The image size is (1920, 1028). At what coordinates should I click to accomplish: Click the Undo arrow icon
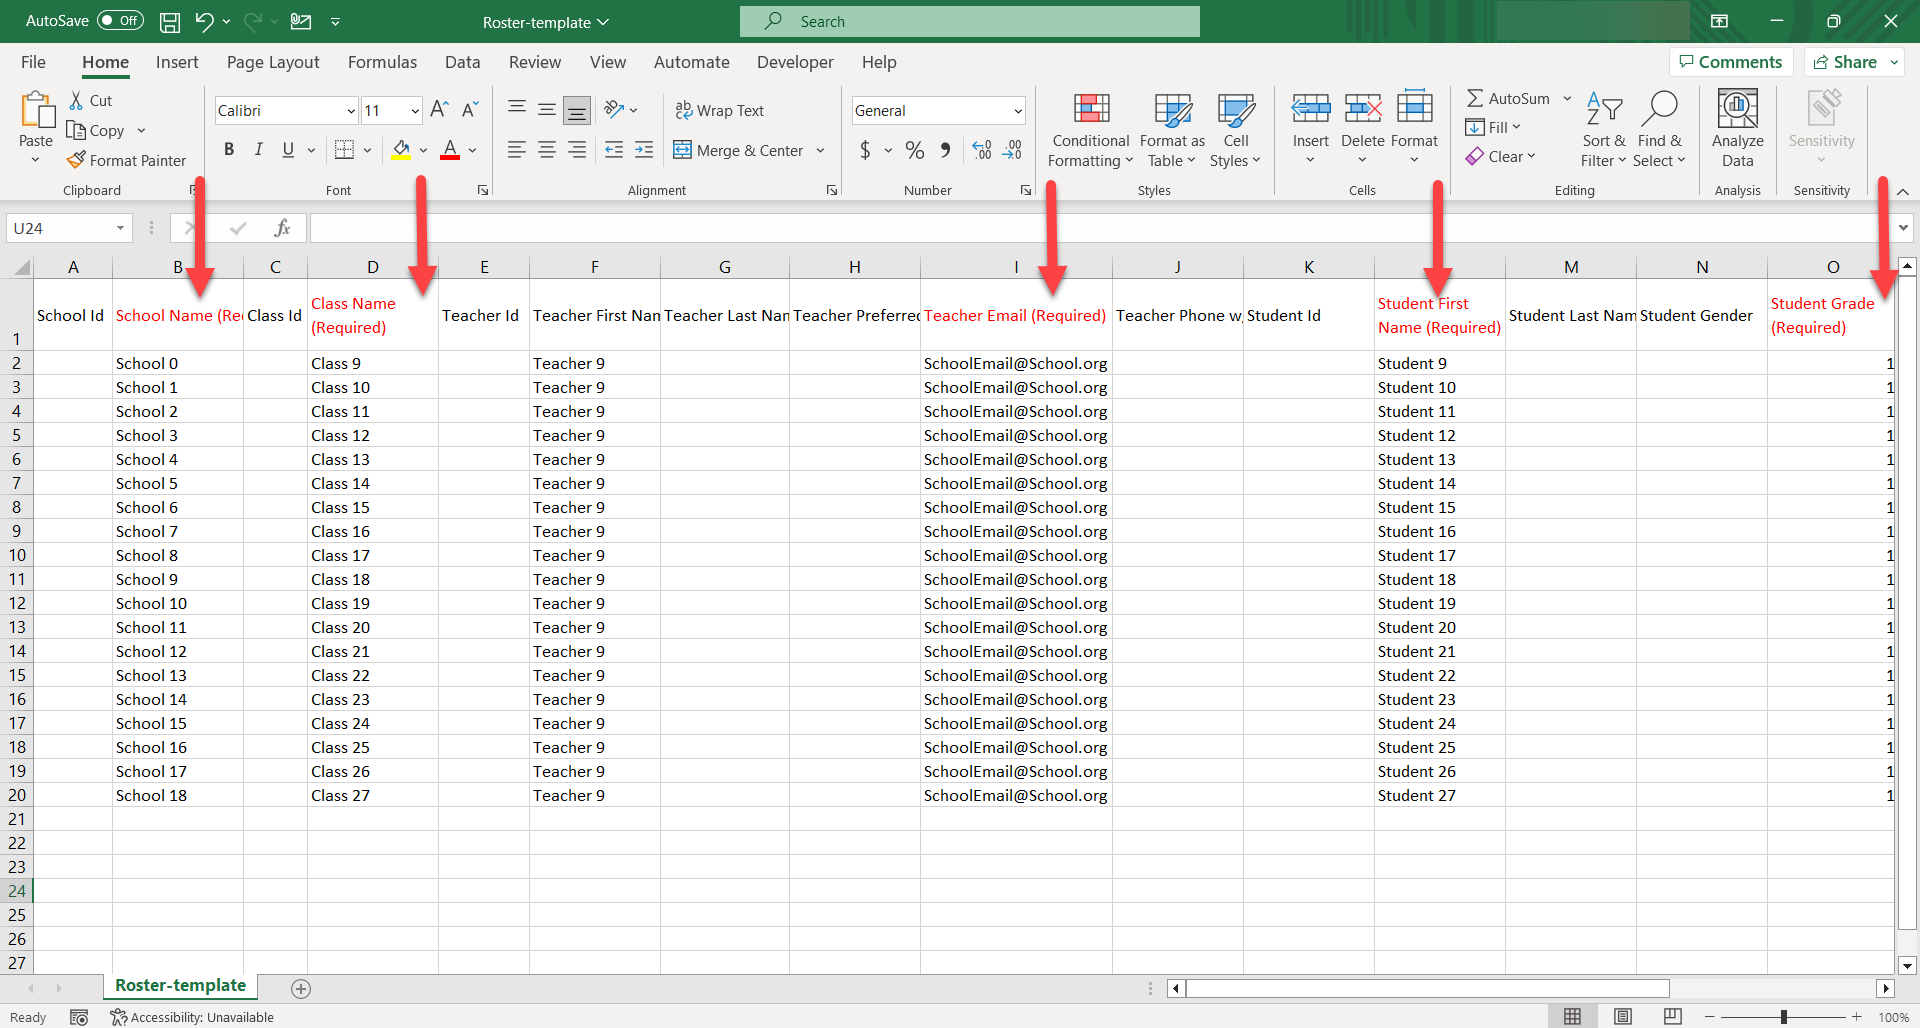click(x=204, y=21)
